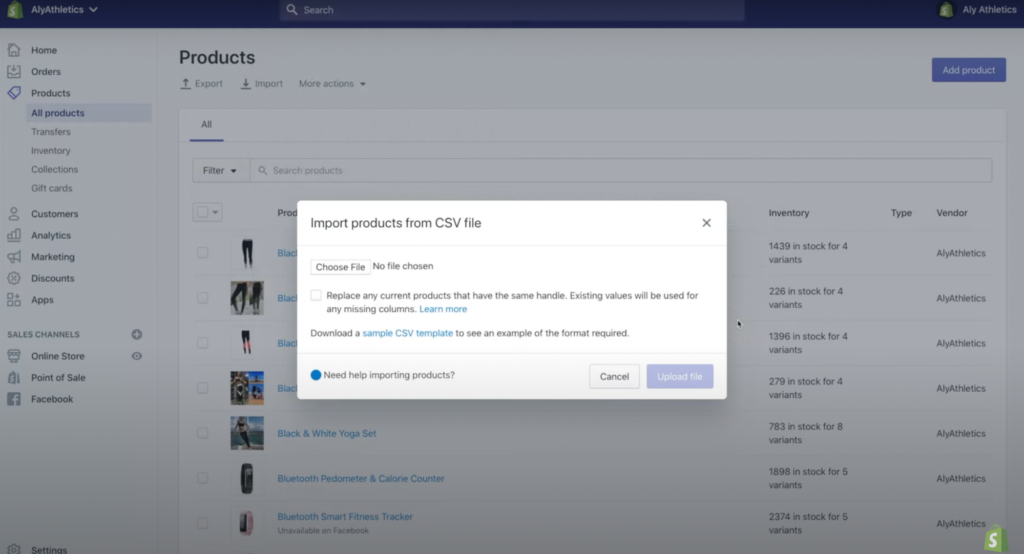Select Bluetooth Smart Fitness Tracker checkbox
Viewport: 1024px width, 554px height.
tap(202, 523)
